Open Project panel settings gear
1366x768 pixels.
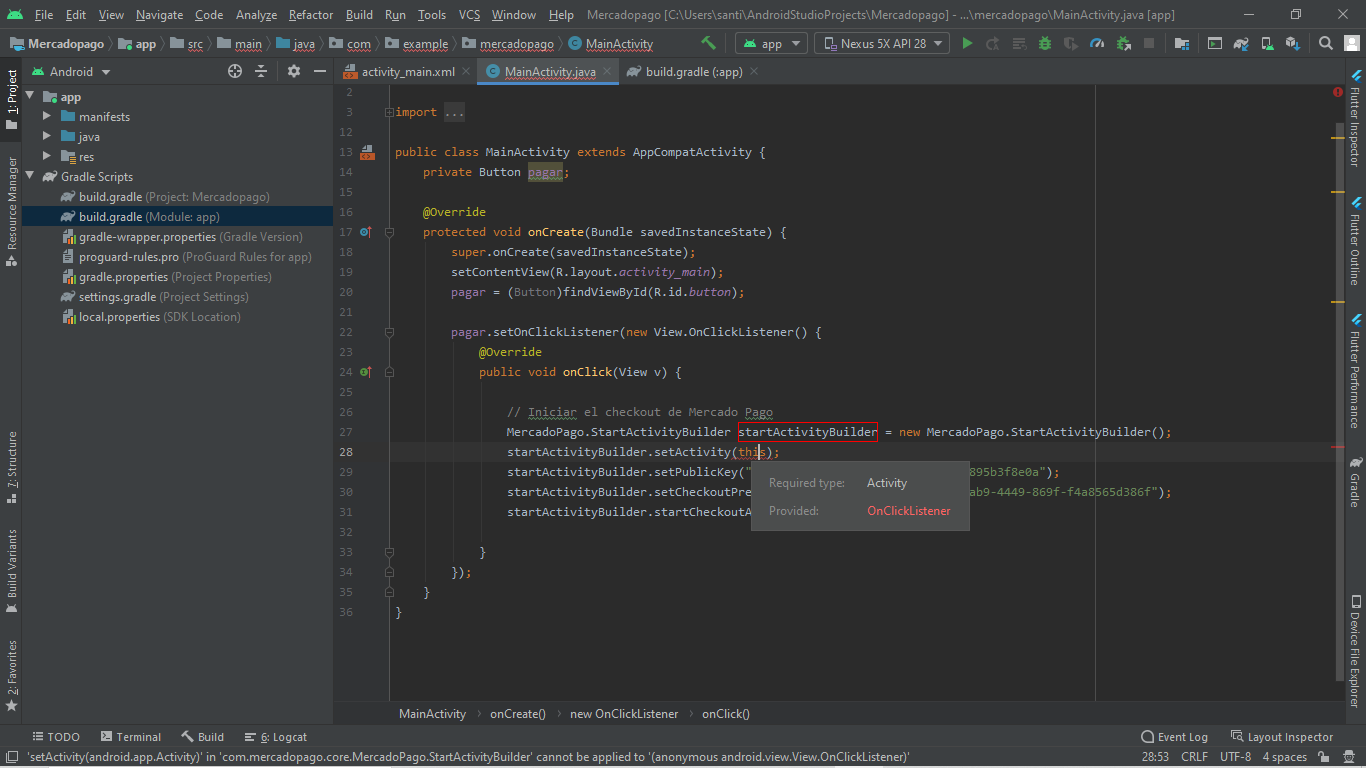[x=293, y=71]
